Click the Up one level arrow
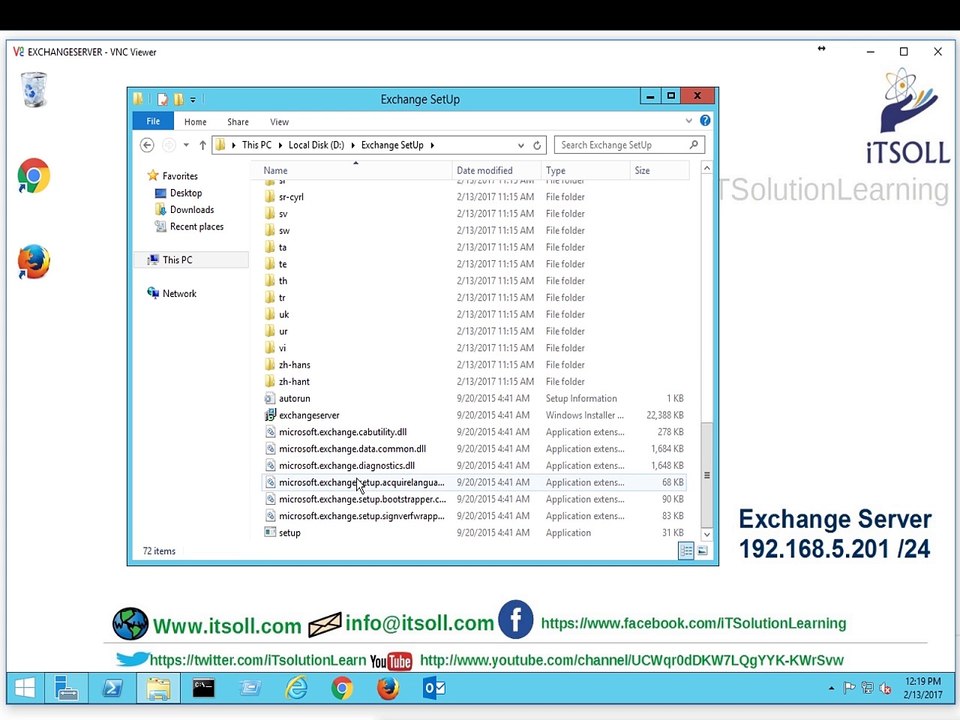This screenshot has width=960, height=720. tap(203, 145)
